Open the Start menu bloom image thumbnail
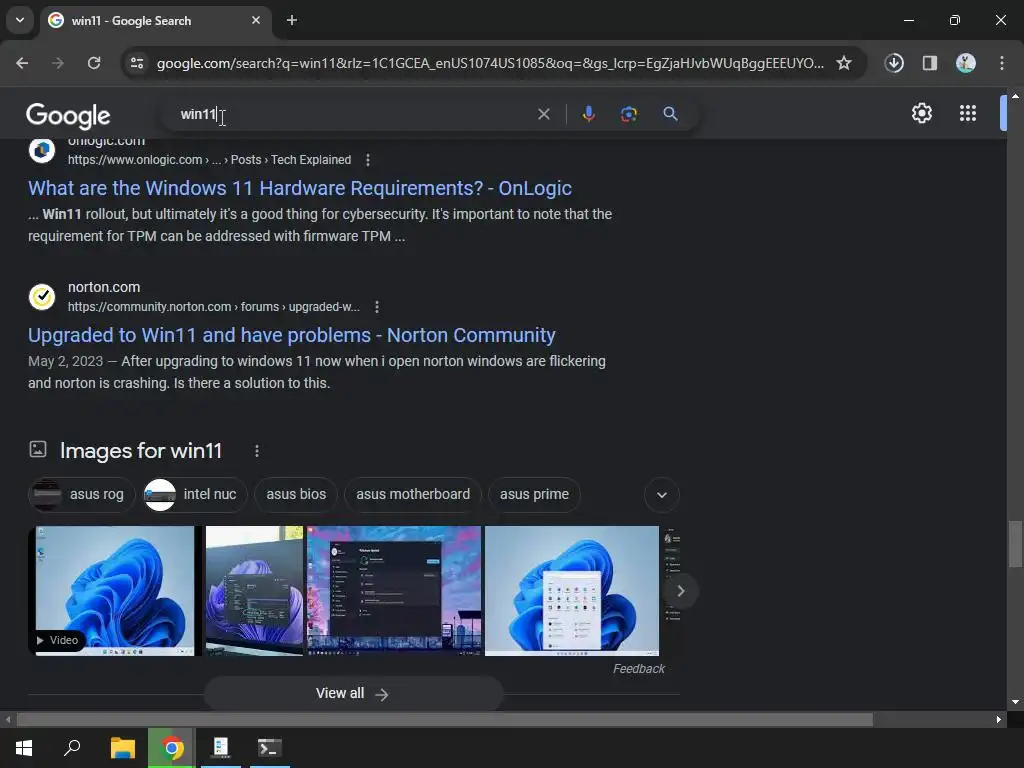 [572, 591]
